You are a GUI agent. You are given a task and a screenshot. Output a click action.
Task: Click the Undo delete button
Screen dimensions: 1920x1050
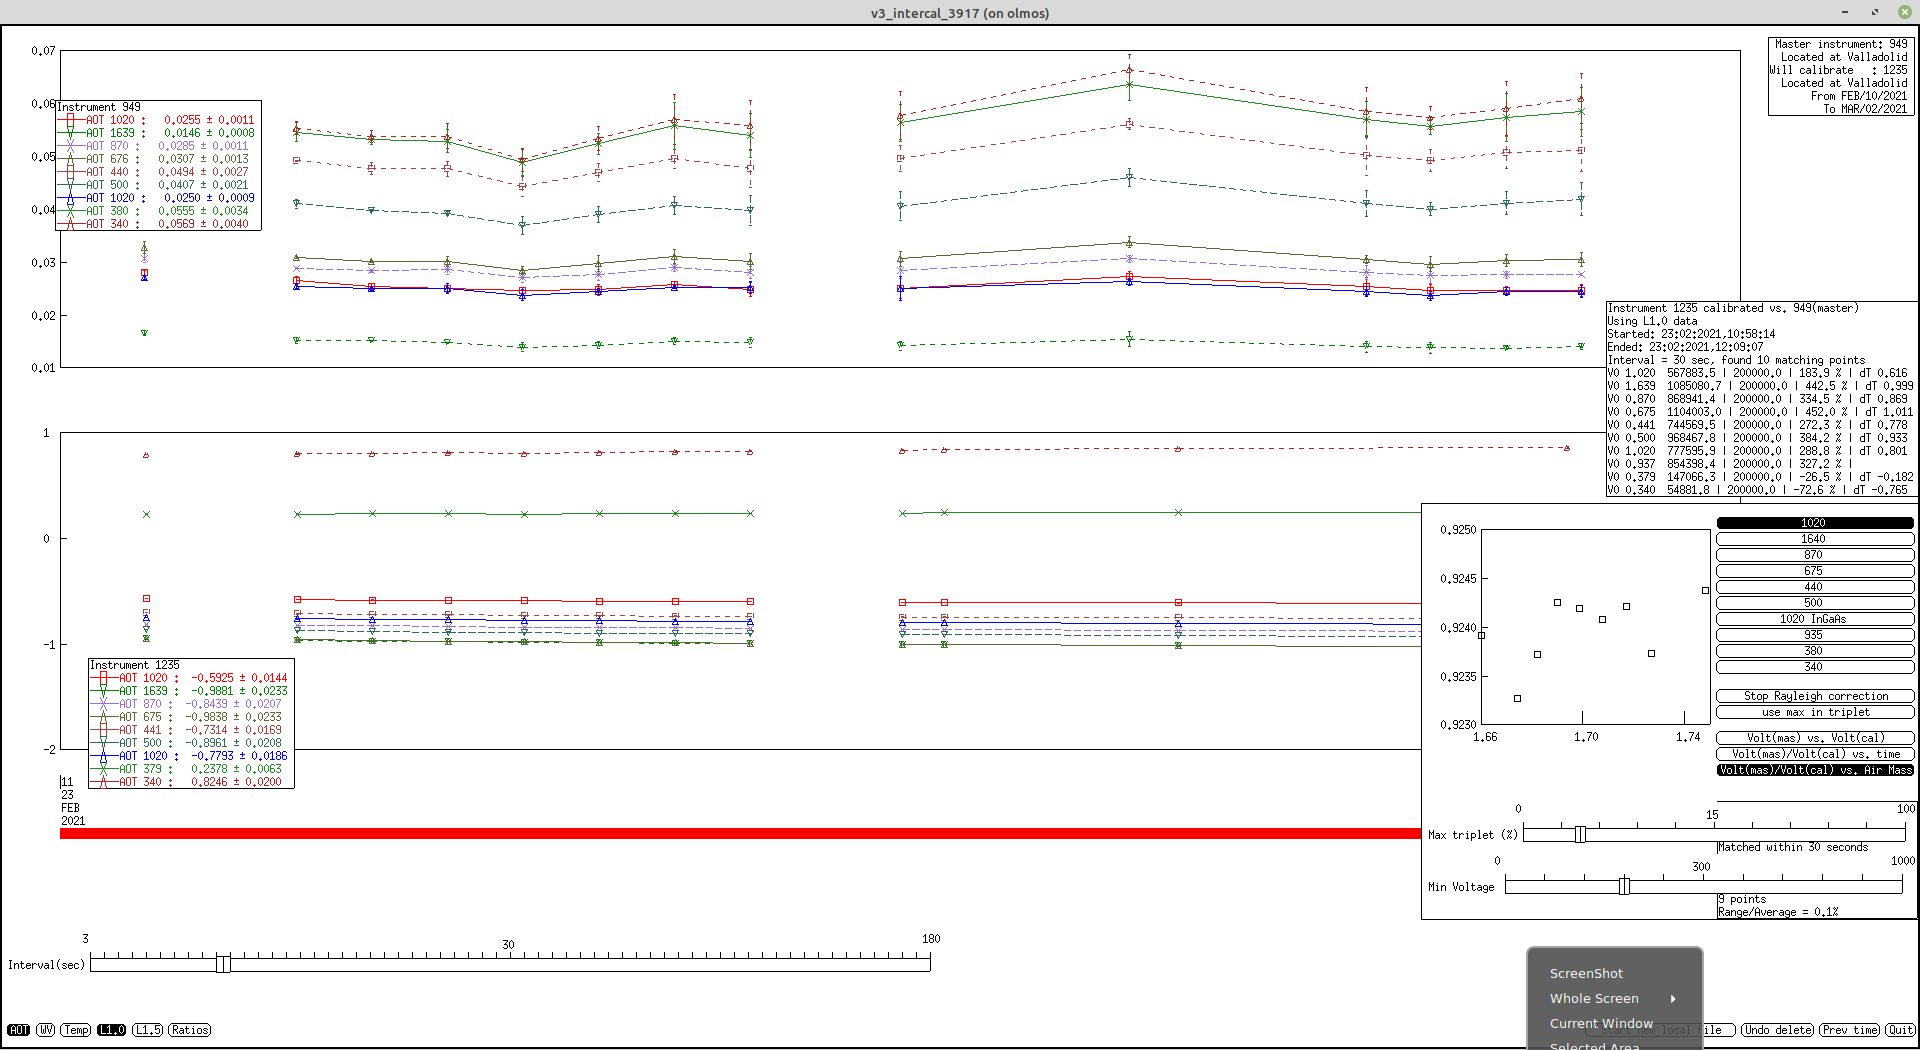pos(1777,1030)
